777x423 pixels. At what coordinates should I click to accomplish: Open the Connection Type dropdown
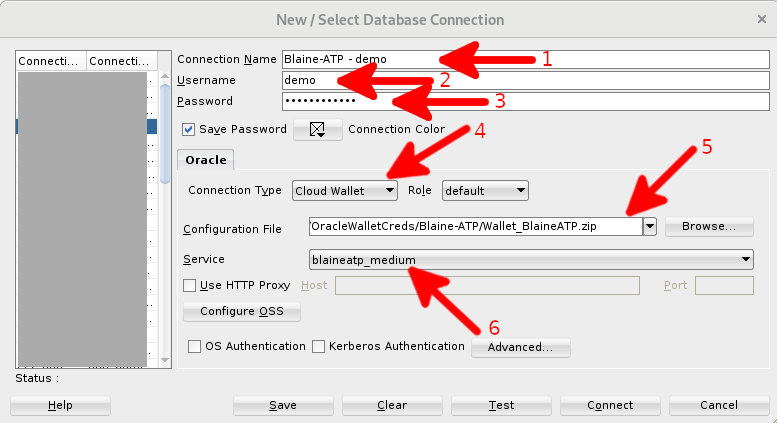[x=344, y=191]
